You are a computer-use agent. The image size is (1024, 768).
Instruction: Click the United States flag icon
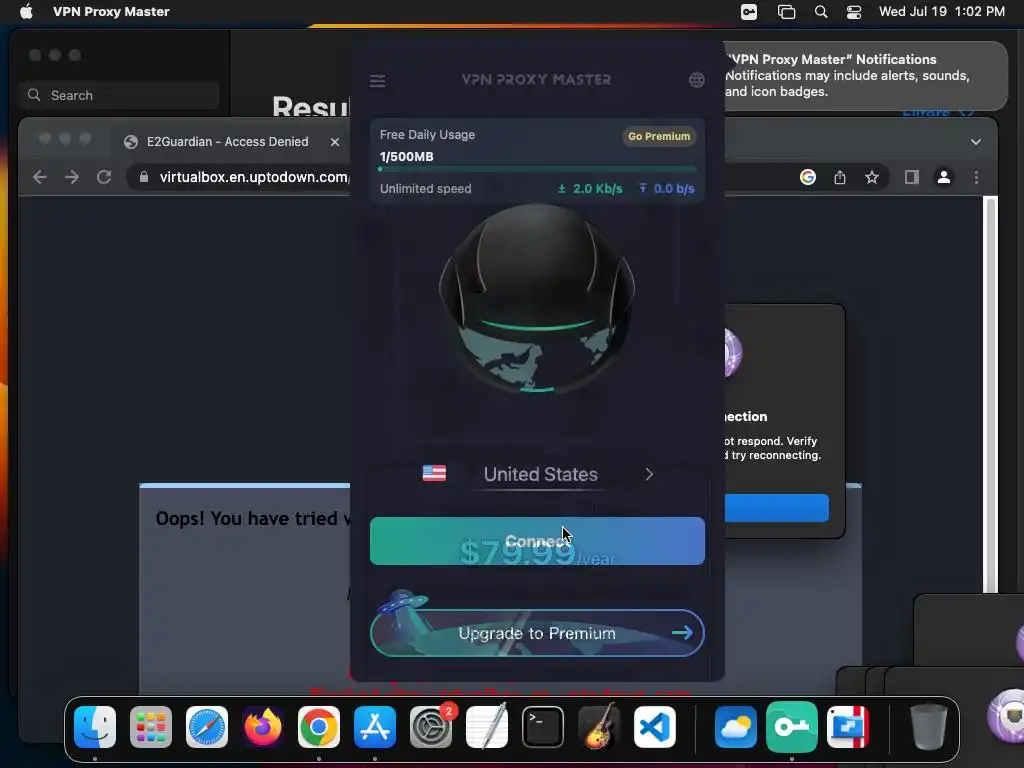434,473
